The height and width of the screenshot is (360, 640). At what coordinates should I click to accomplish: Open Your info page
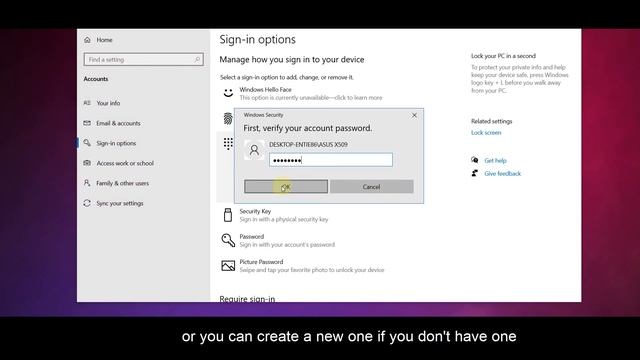point(108,103)
